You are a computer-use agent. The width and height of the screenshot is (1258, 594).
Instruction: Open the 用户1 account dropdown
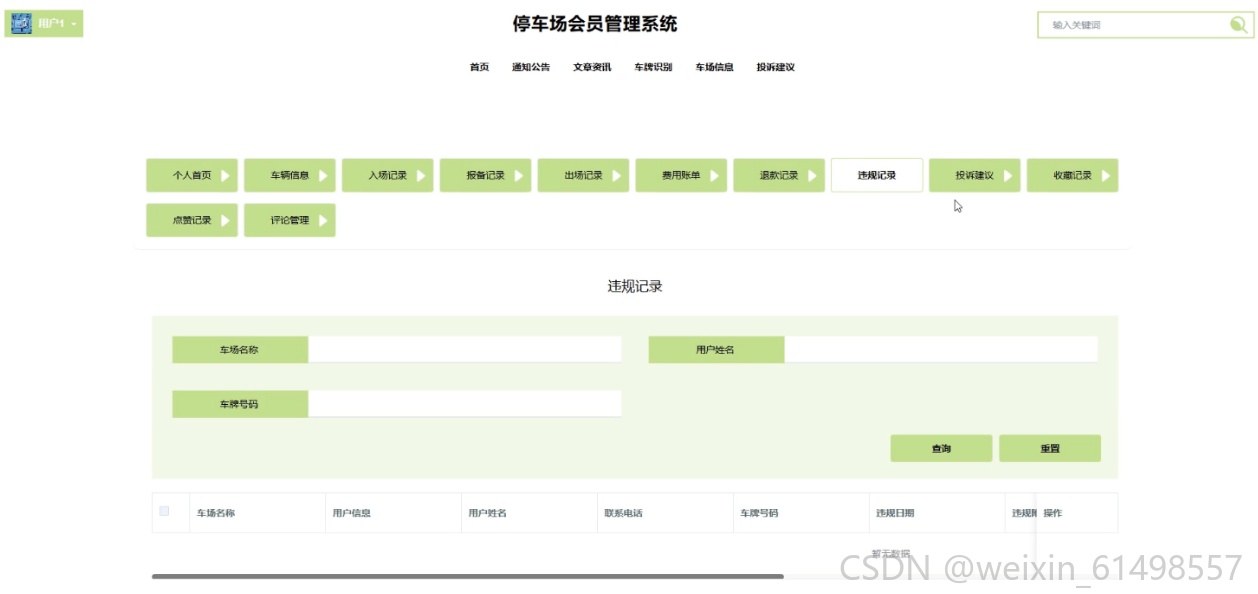point(44,23)
